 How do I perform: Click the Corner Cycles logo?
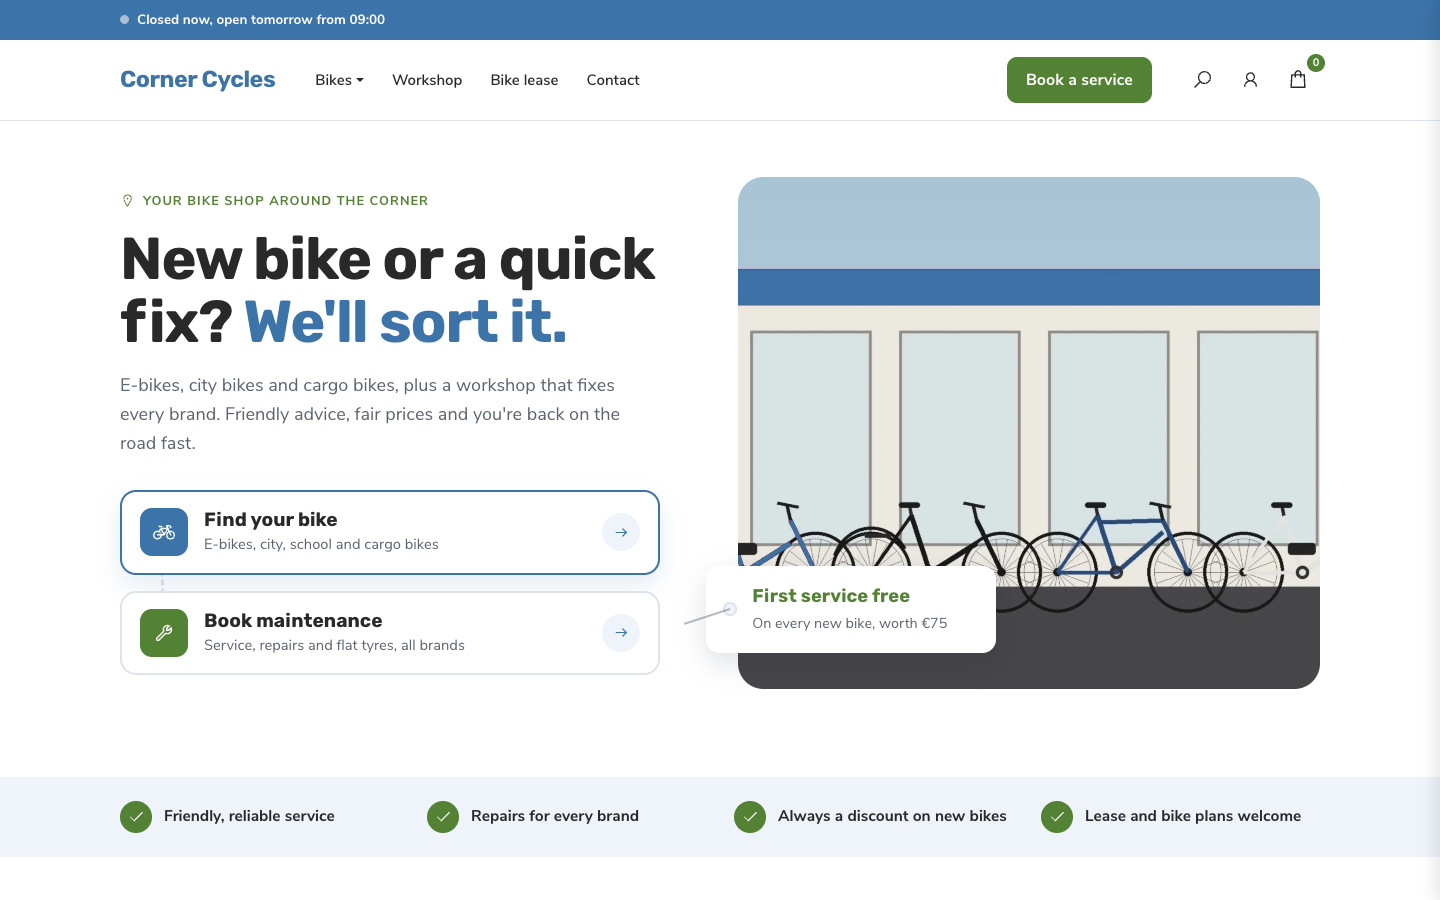[198, 80]
